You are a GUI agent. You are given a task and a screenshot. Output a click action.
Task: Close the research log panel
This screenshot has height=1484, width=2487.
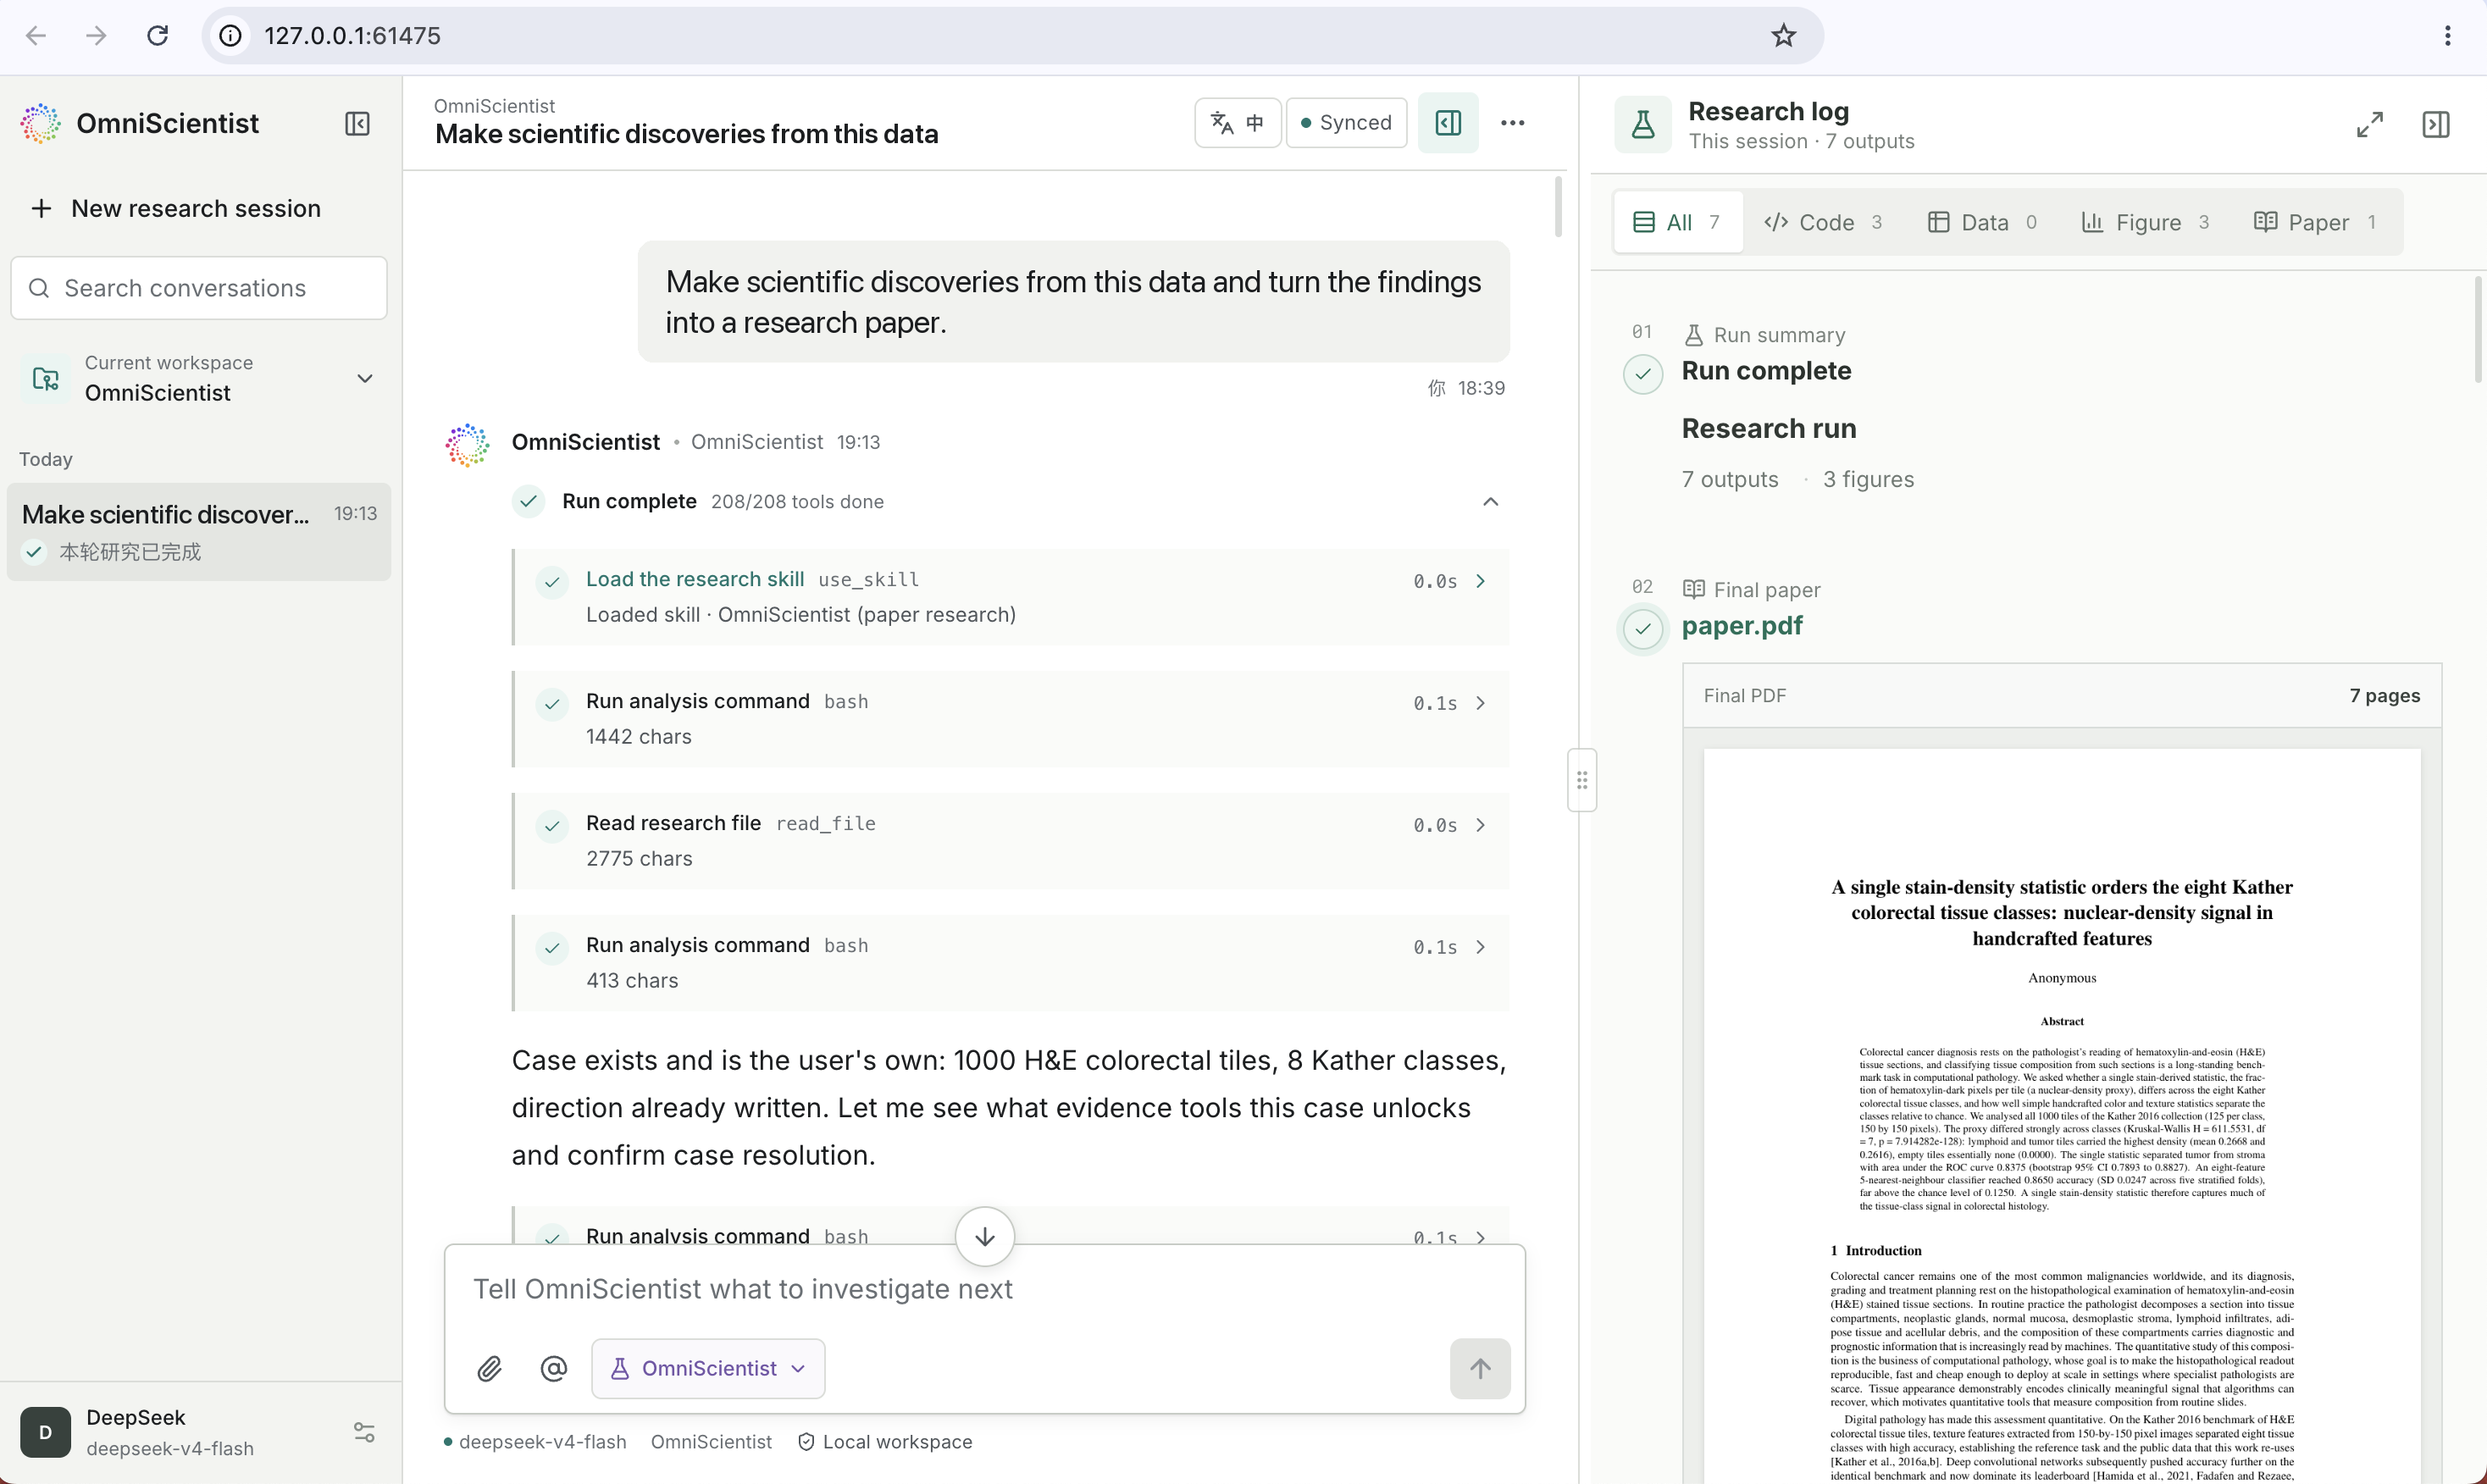pyautogui.click(x=2435, y=124)
